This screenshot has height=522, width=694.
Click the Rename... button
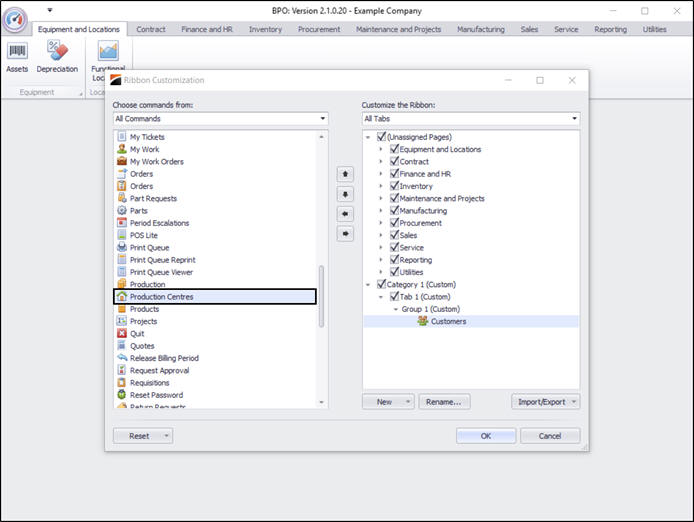click(444, 402)
